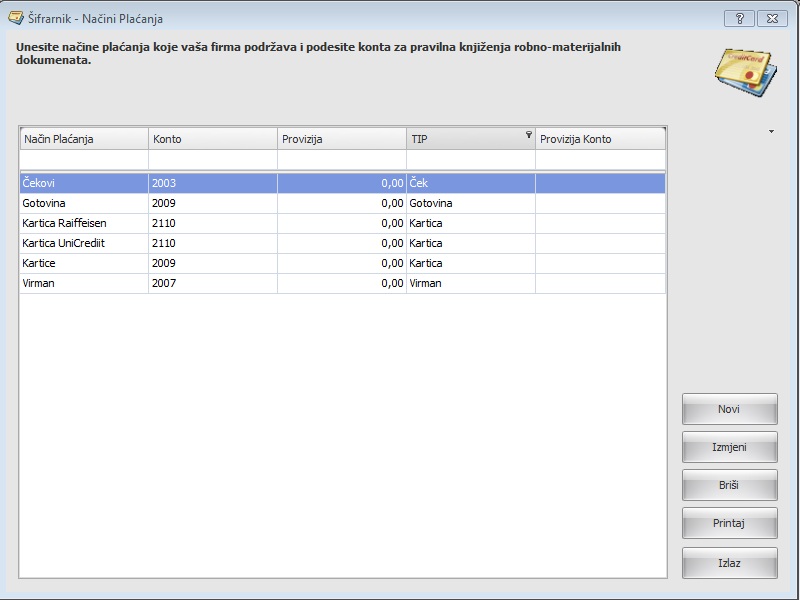Expand the small dropdown arrow below card icon
This screenshot has height=600, width=800.
[771, 132]
